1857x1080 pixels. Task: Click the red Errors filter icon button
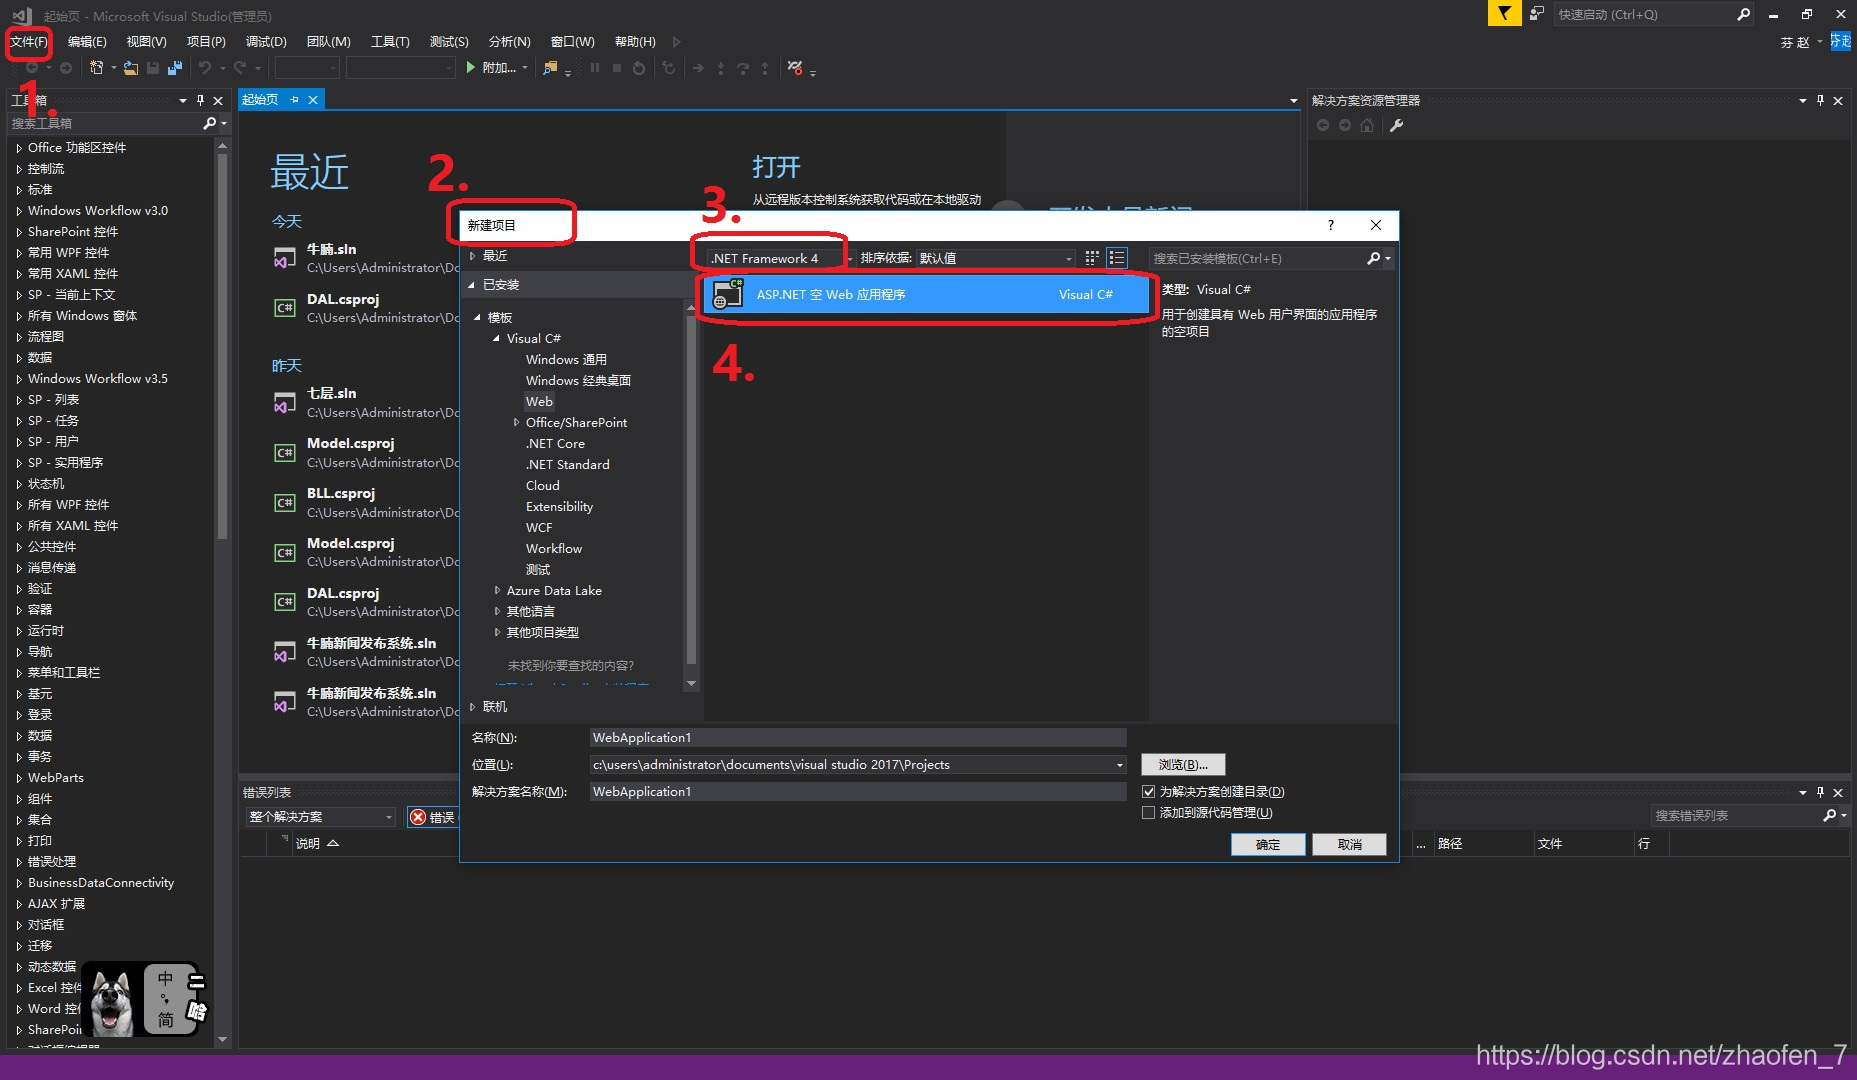coord(432,817)
